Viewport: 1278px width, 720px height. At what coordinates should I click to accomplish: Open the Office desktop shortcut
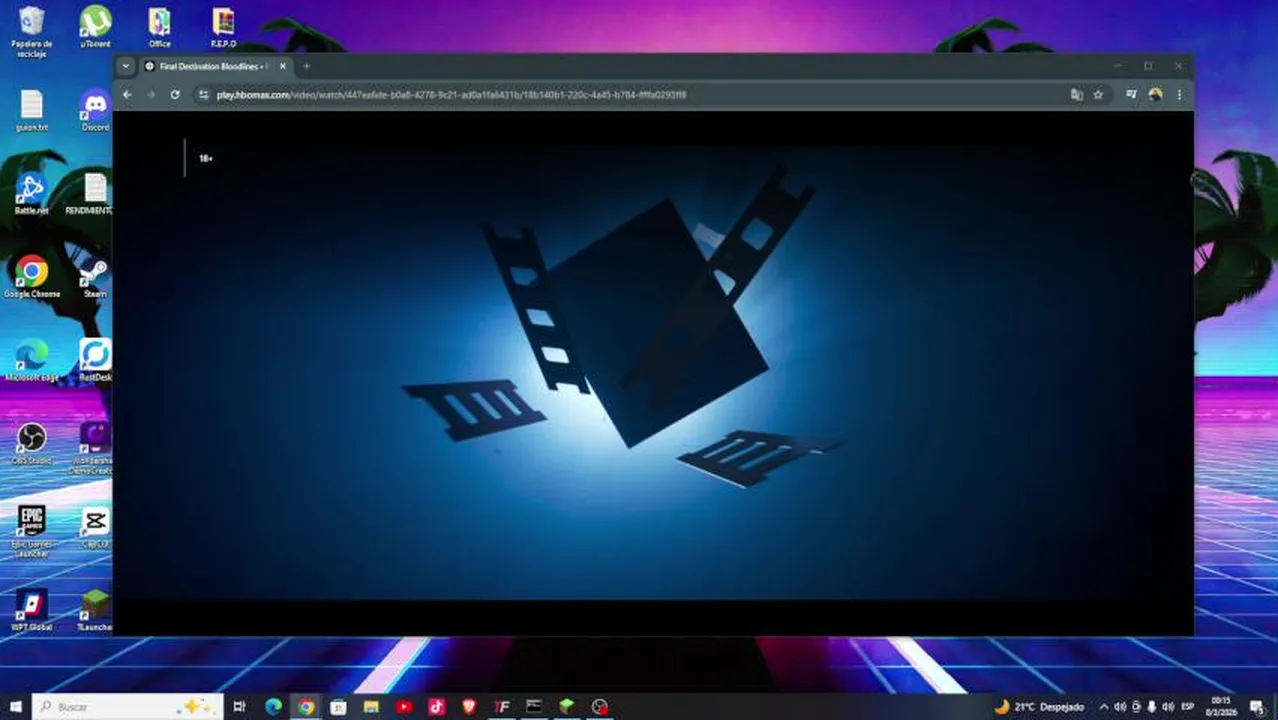click(159, 27)
